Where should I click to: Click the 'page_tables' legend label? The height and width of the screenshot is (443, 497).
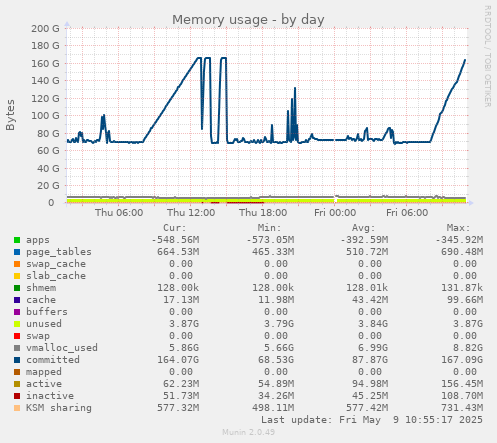59,252
